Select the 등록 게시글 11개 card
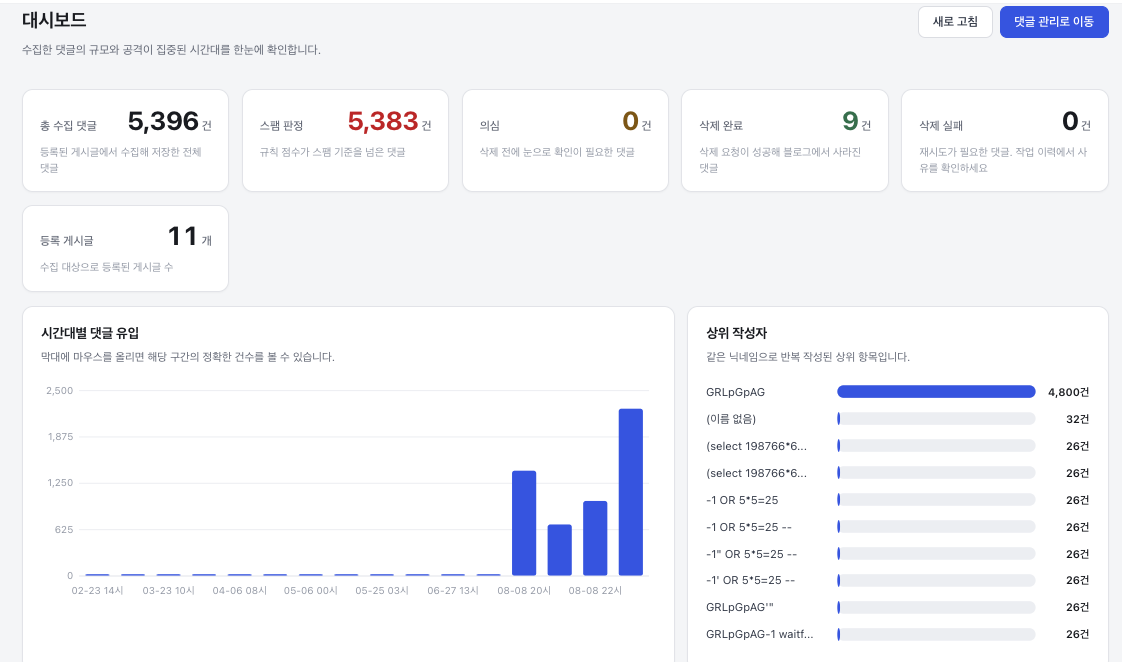This screenshot has height=662, width=1122. pyautogui.click(x=125, y=248)
